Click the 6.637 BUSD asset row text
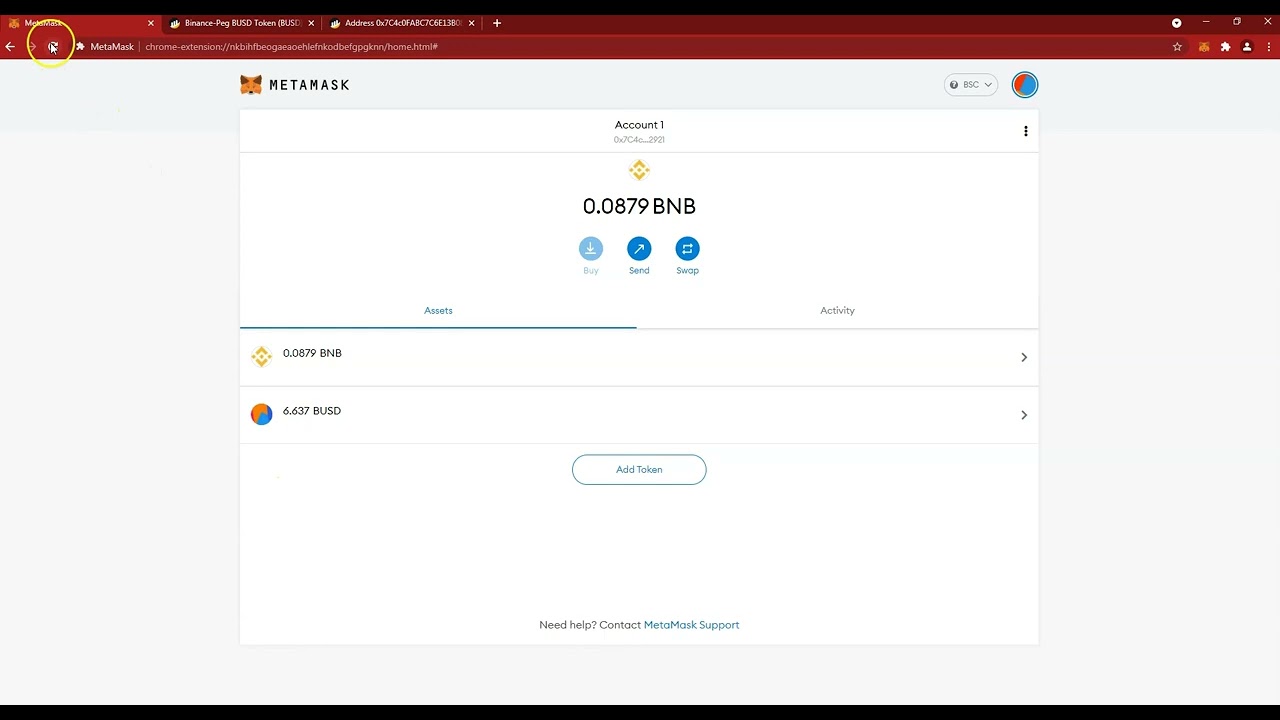This screenshot has height=720, width=1280. (311, 411)
